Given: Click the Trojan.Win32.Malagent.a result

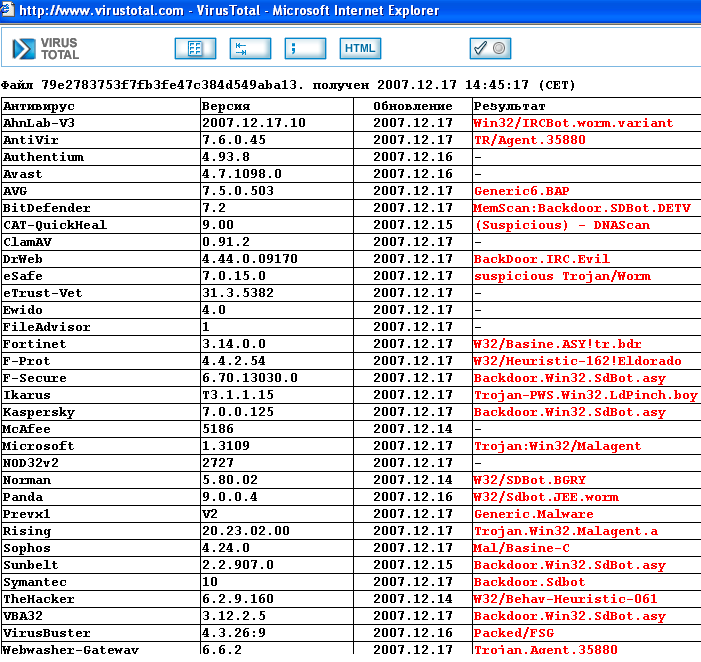Looking at the screenshot, I should pyautogui.click(x=566, y=531).
